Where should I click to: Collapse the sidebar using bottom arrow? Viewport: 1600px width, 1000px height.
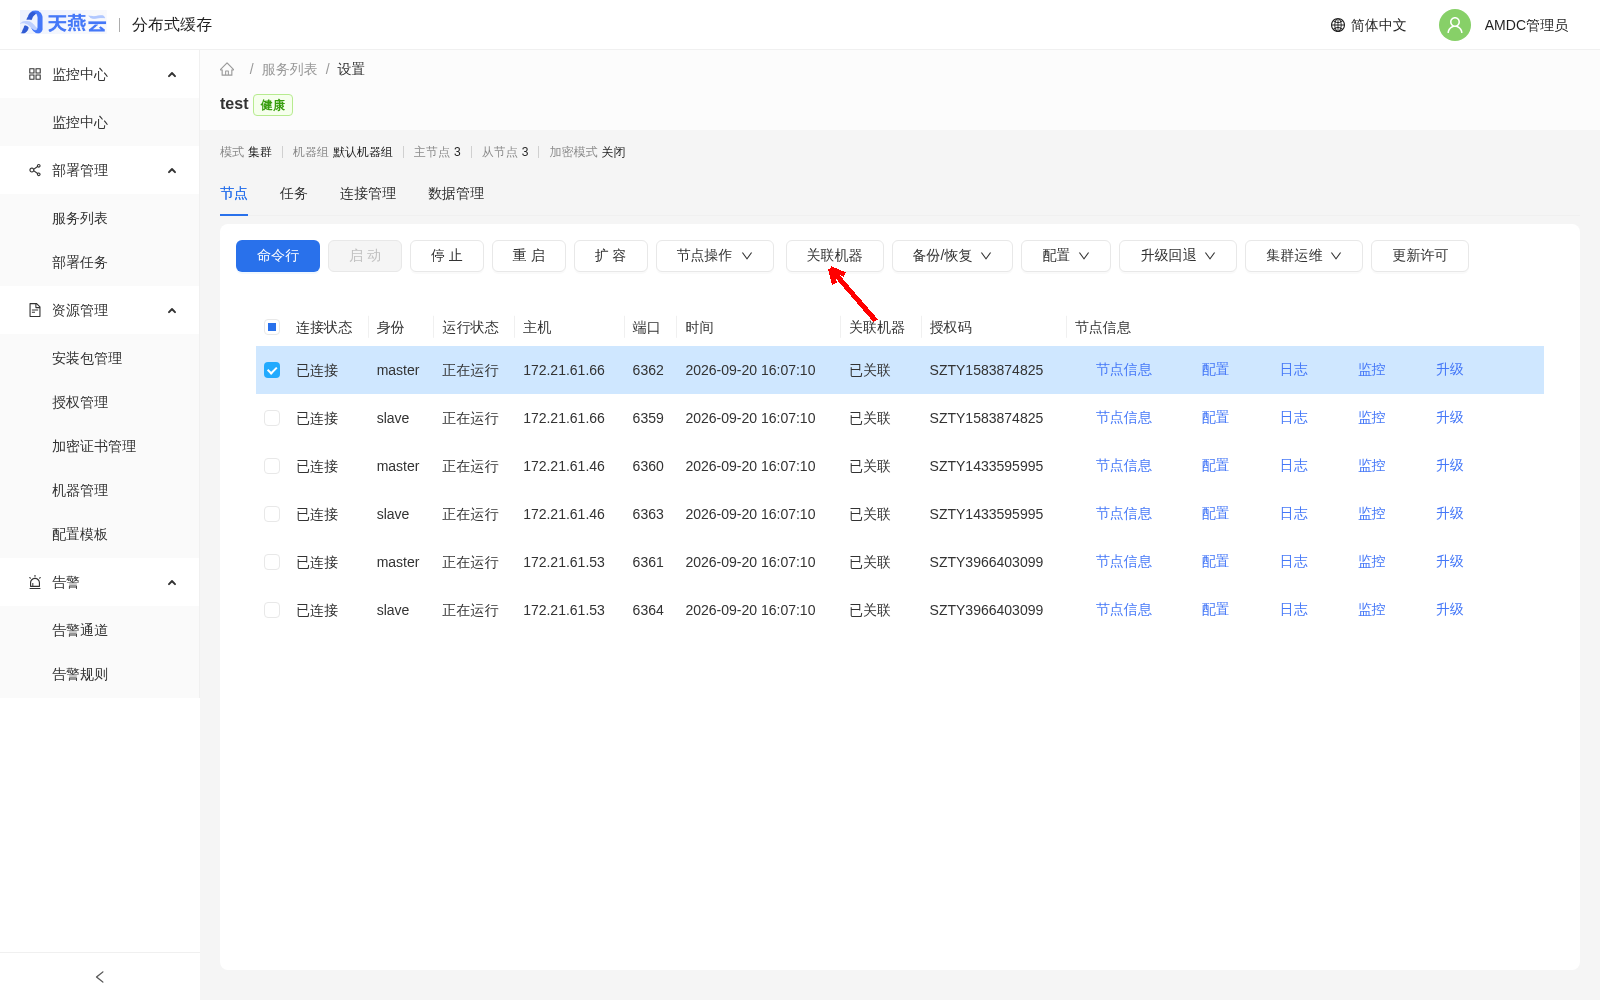pos(99,977)
